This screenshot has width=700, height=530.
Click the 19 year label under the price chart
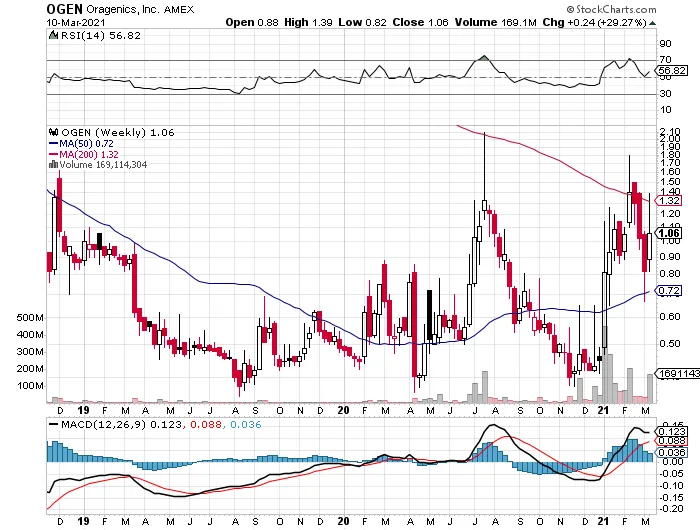coord(83,410)
